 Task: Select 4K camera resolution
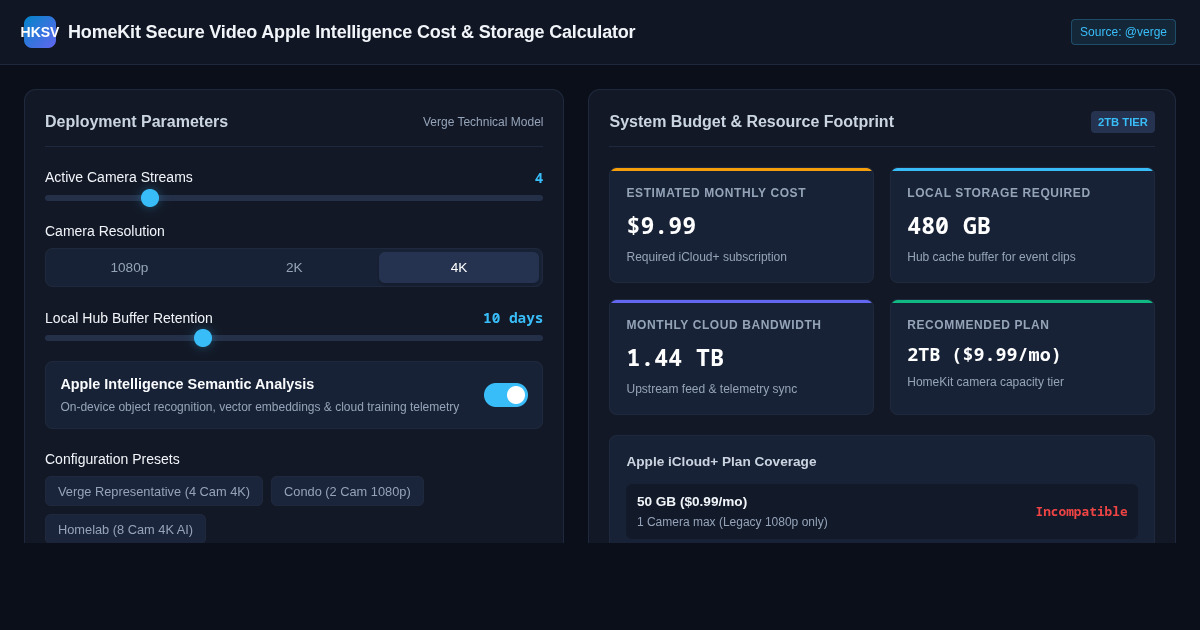pos(459,267)
